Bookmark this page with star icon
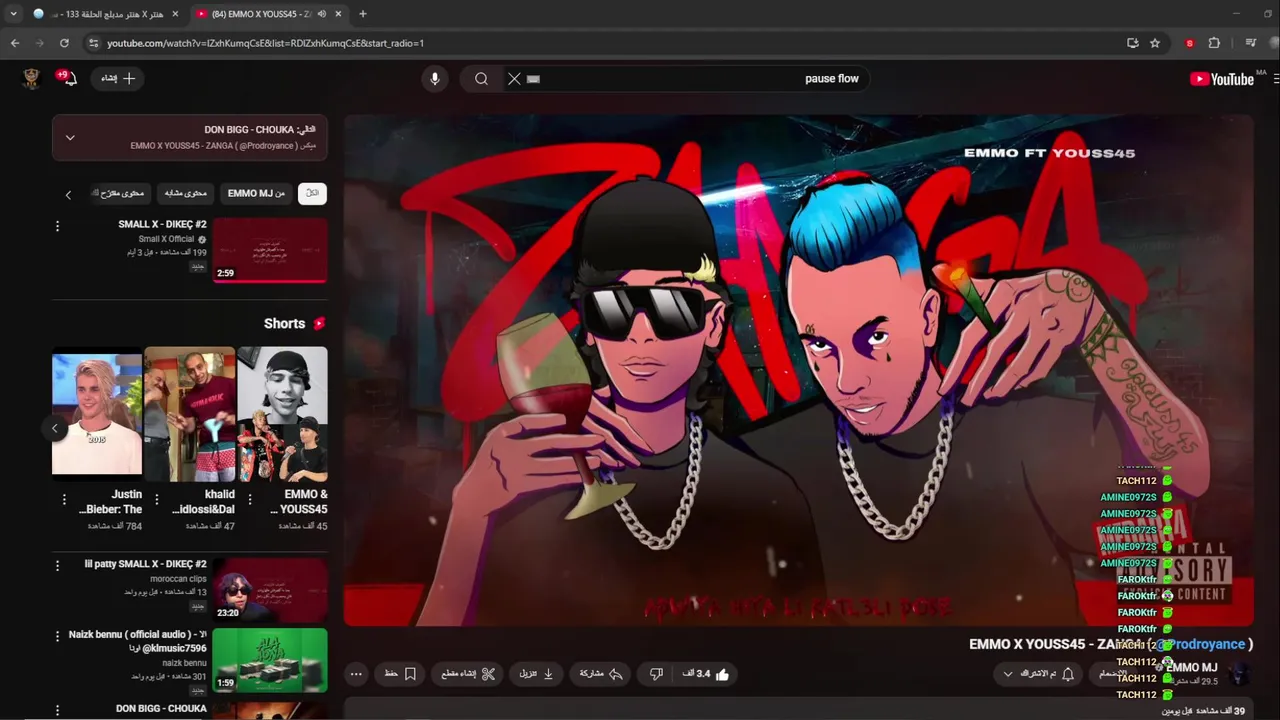The width and height of the screenshot is (1280, 720). point(1155,43)
